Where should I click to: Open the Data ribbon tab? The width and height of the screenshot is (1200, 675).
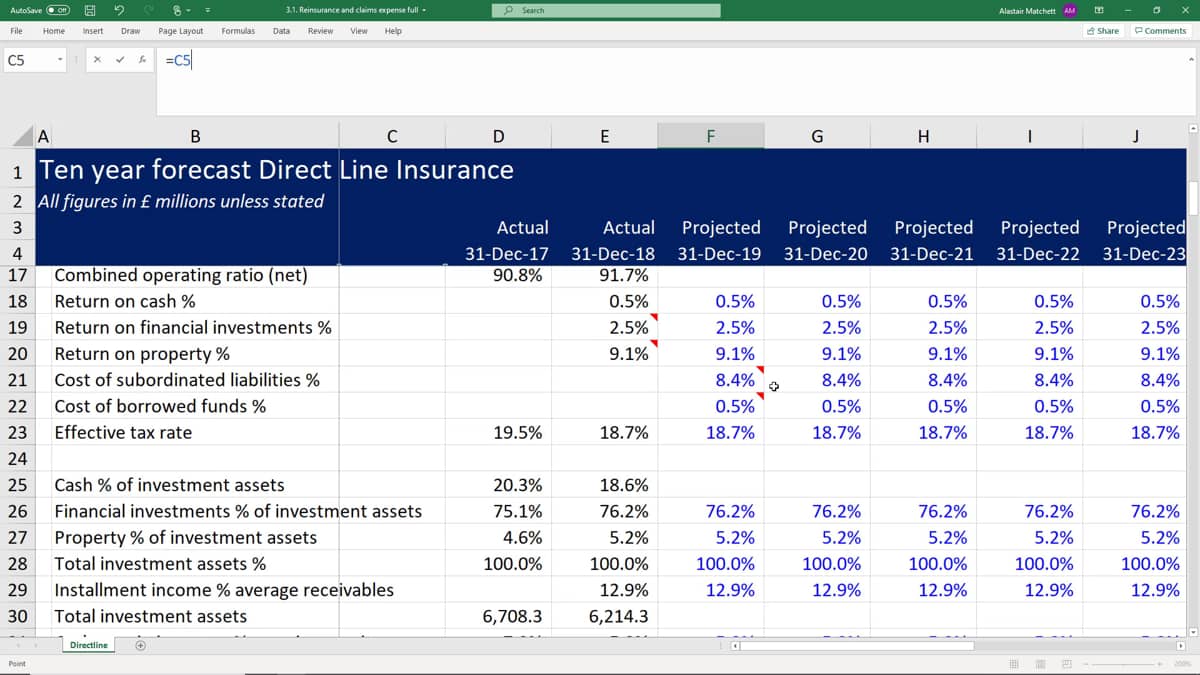(x=282, y=31)
